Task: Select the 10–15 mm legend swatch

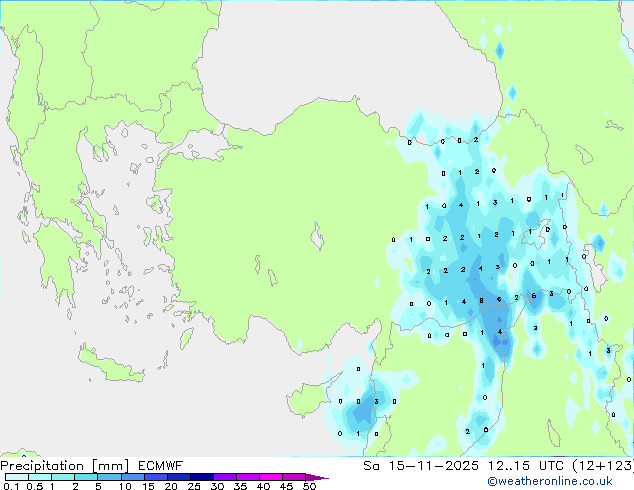Action: (132, 477)
